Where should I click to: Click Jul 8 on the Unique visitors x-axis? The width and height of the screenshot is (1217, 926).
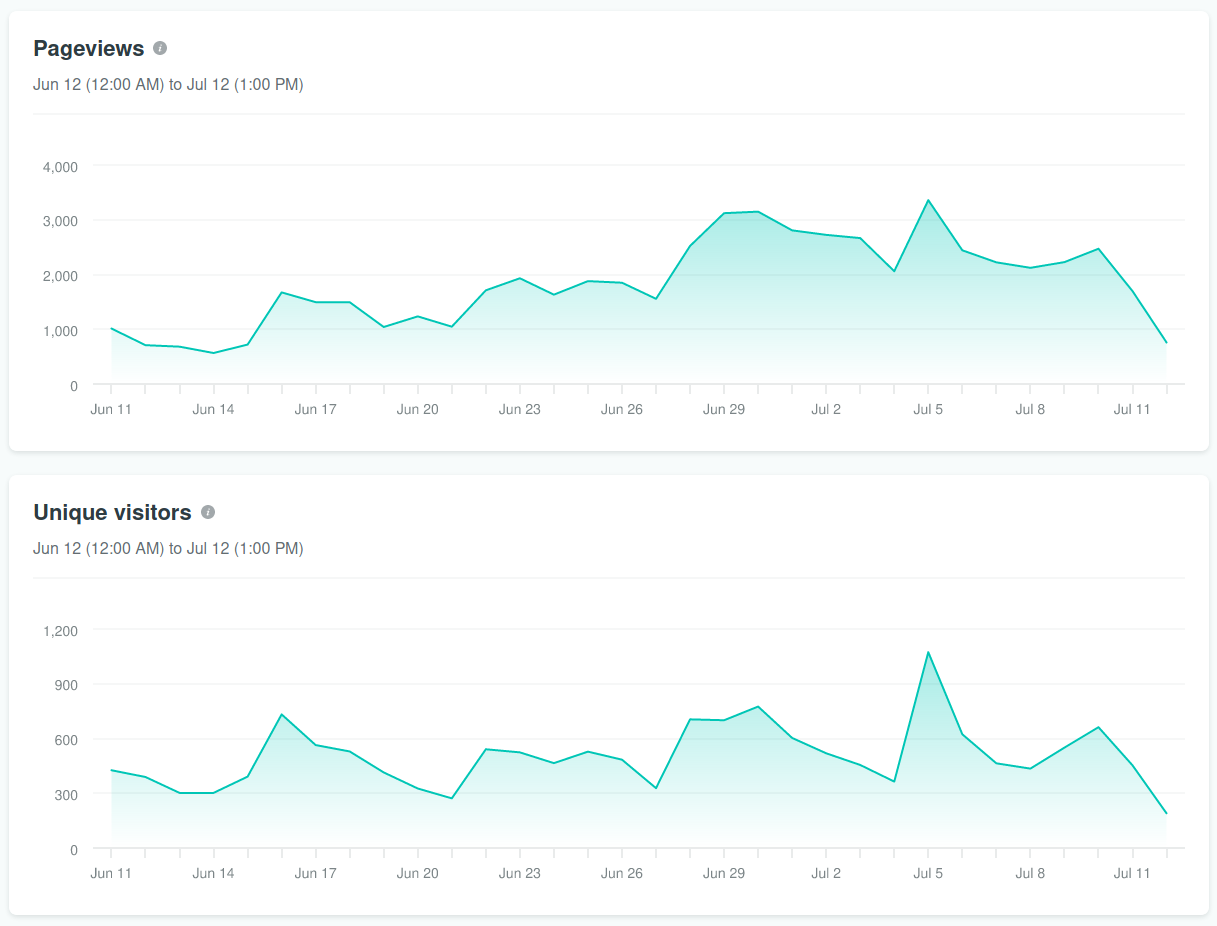point(1030,873)
